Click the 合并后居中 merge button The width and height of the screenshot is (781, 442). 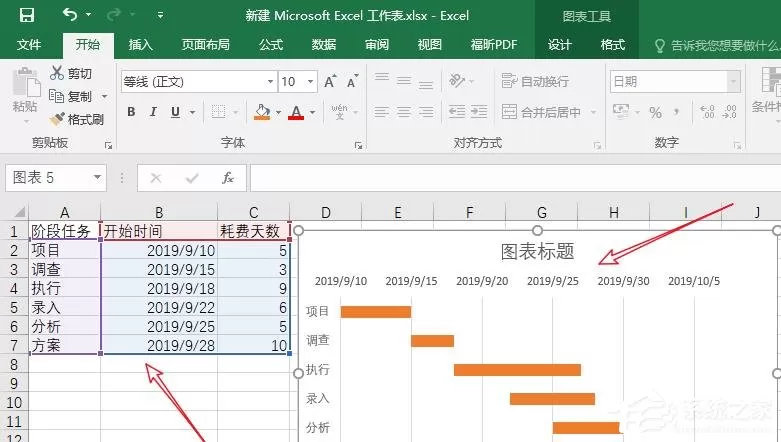coord(541,112)
